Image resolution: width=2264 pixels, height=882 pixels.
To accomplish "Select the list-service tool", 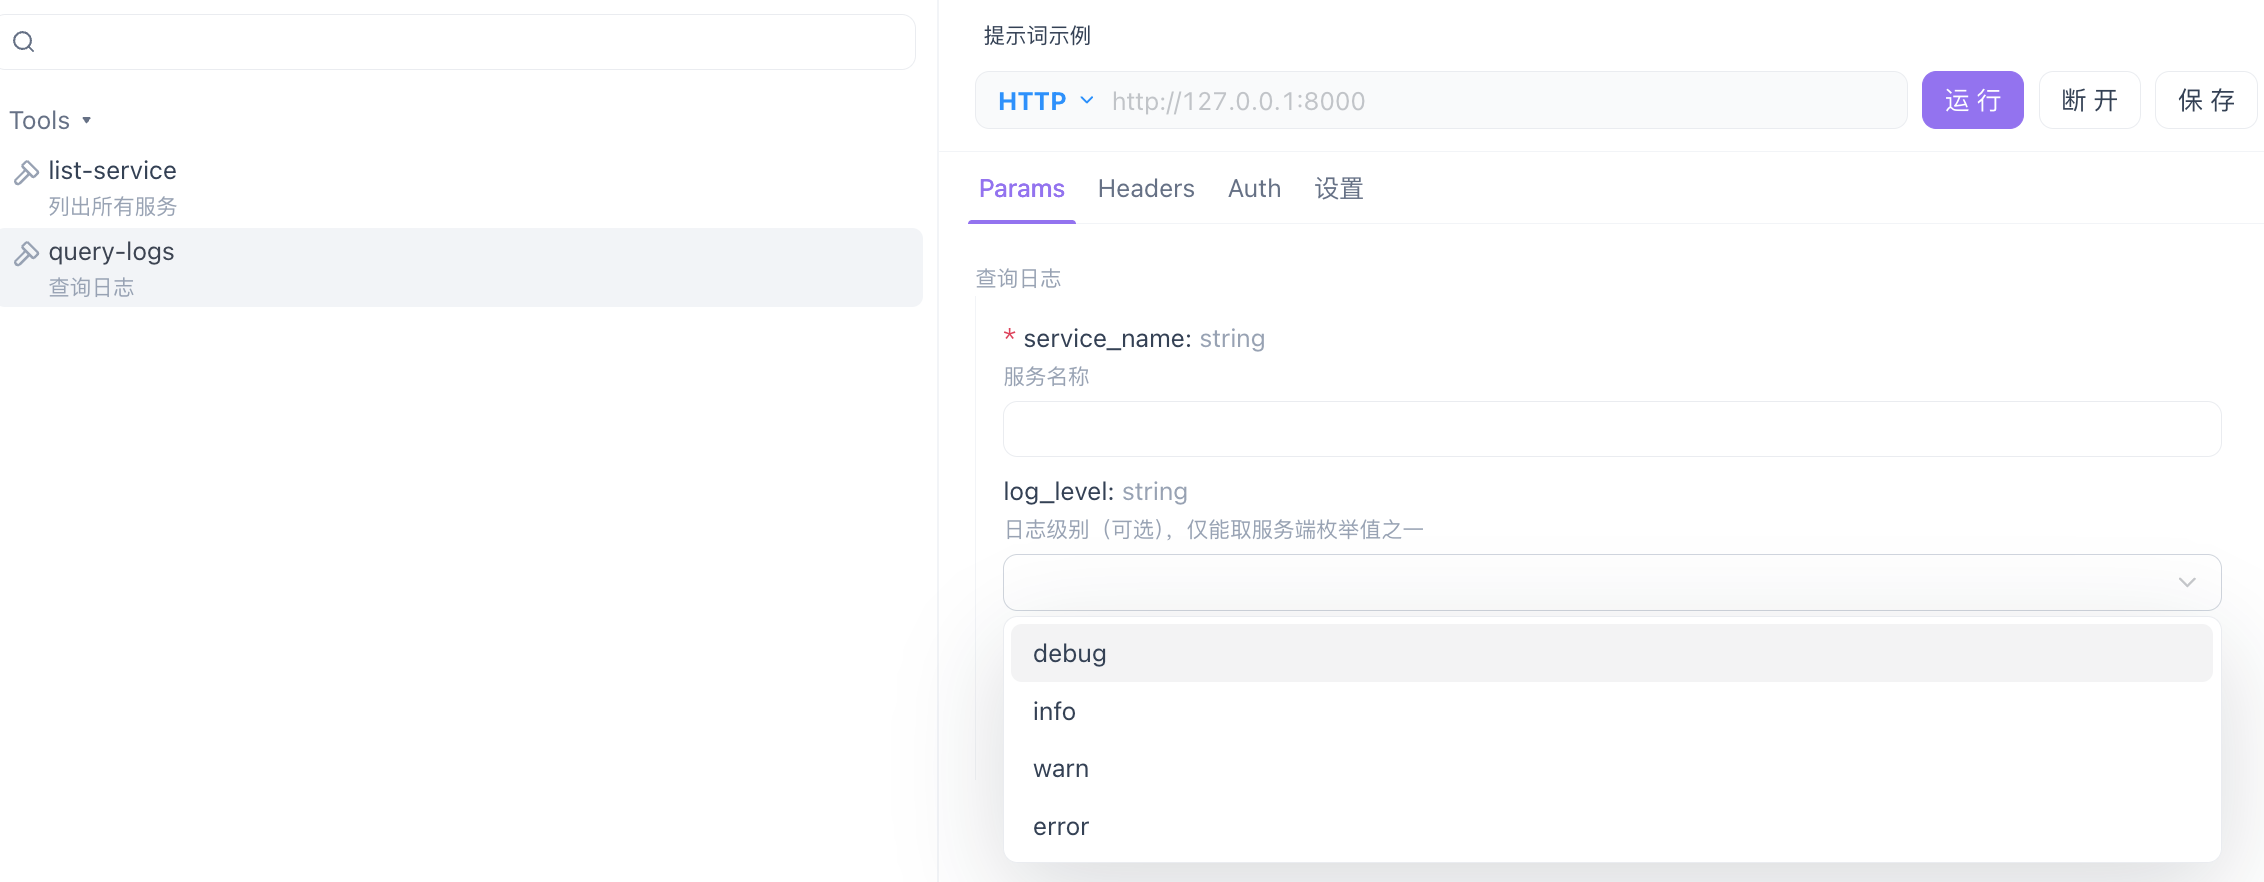I will tap(461, 187).
